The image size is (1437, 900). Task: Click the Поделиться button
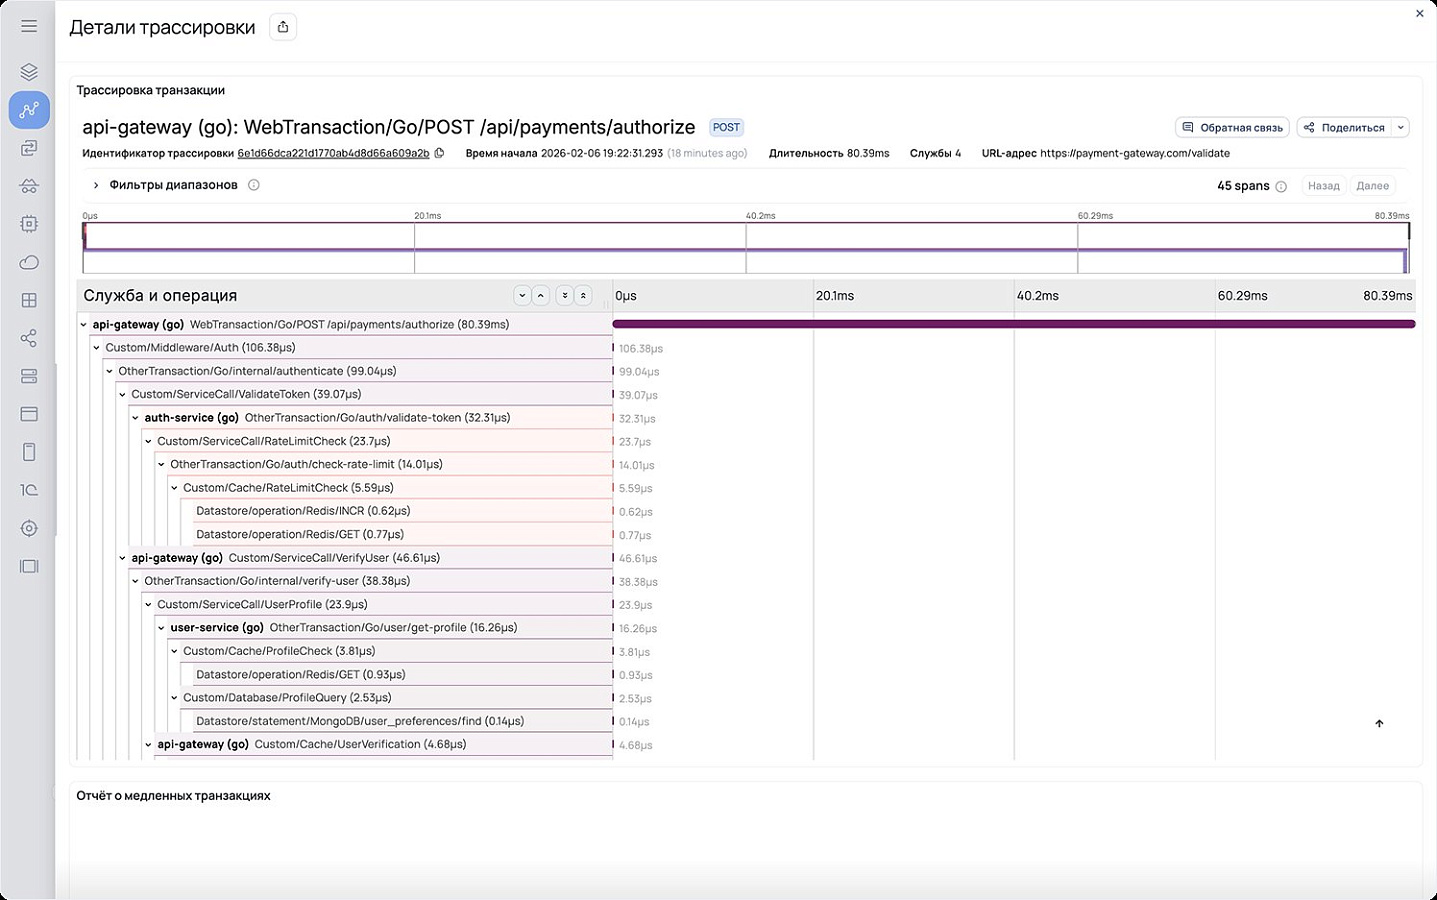(x=1345, y=127)
